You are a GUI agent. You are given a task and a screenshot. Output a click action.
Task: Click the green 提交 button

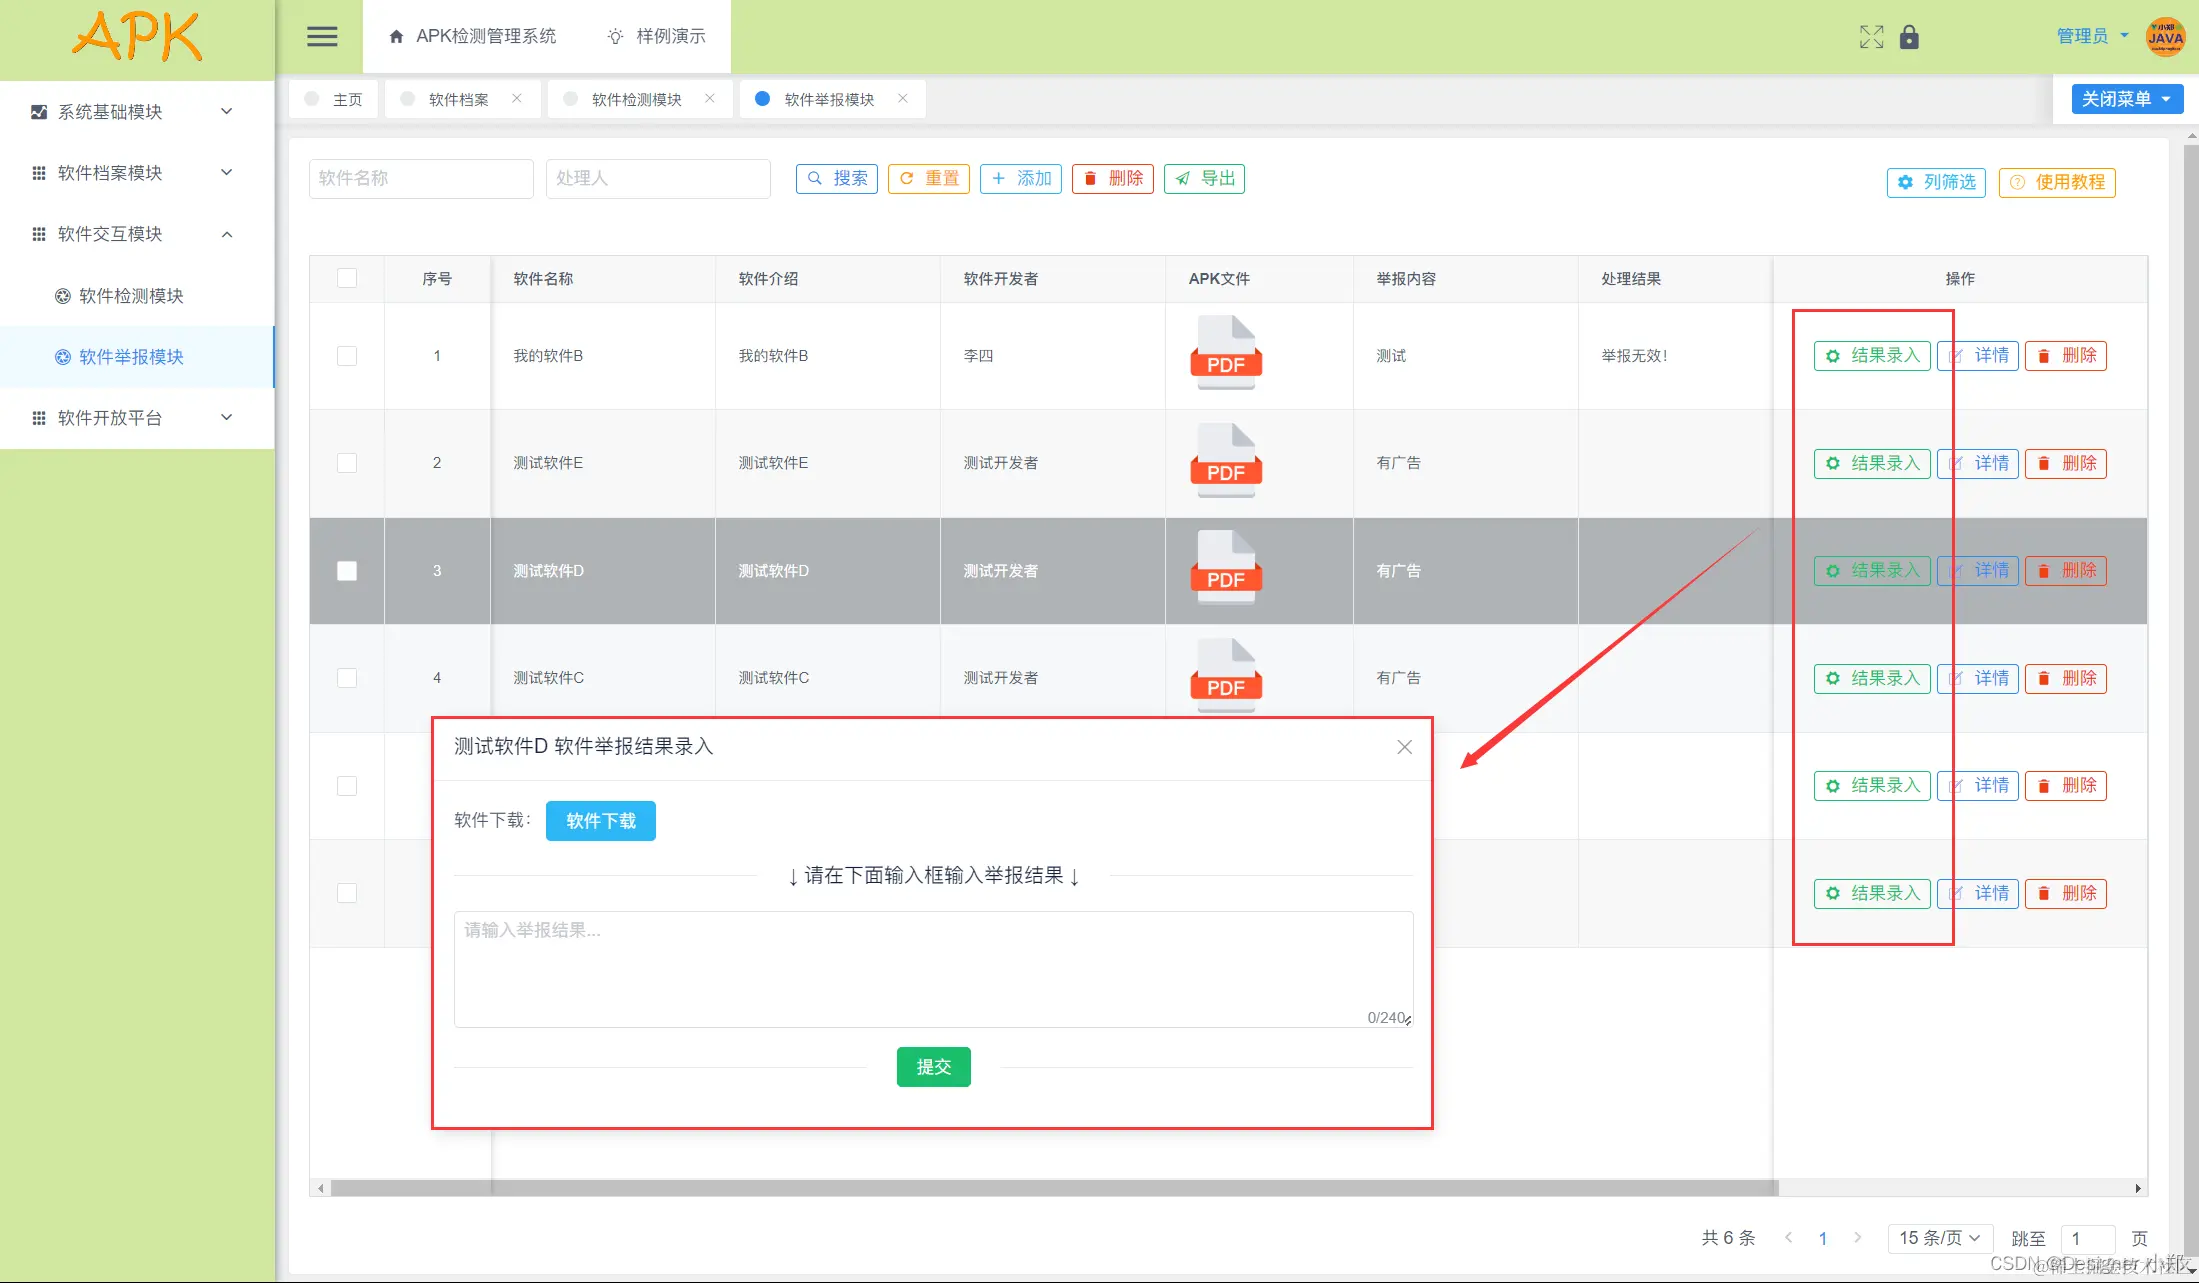click(933, 1067)
